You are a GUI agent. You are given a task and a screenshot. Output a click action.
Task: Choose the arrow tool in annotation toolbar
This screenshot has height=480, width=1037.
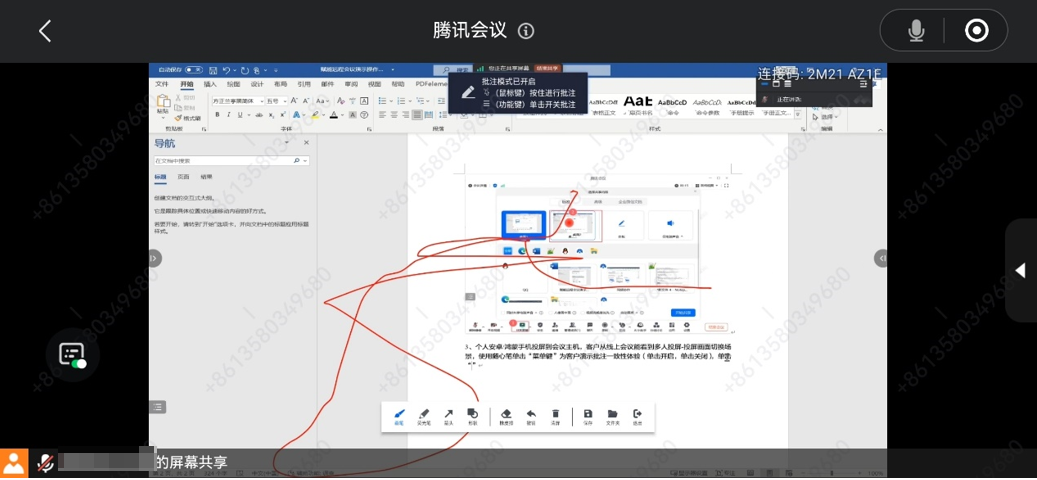coord(448,416)
